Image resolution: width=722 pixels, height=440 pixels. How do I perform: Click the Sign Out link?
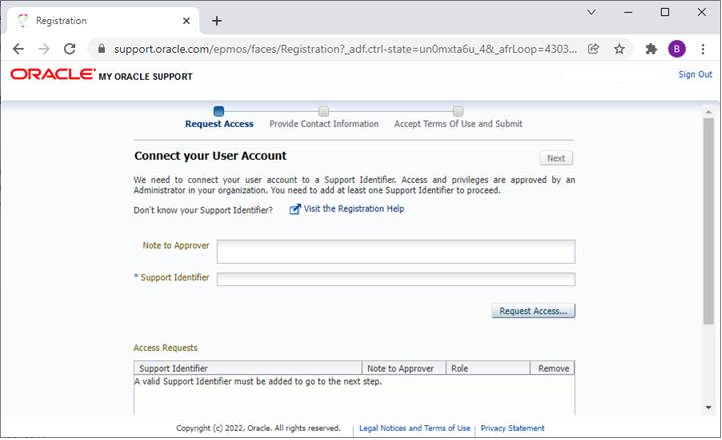(695, 74)
